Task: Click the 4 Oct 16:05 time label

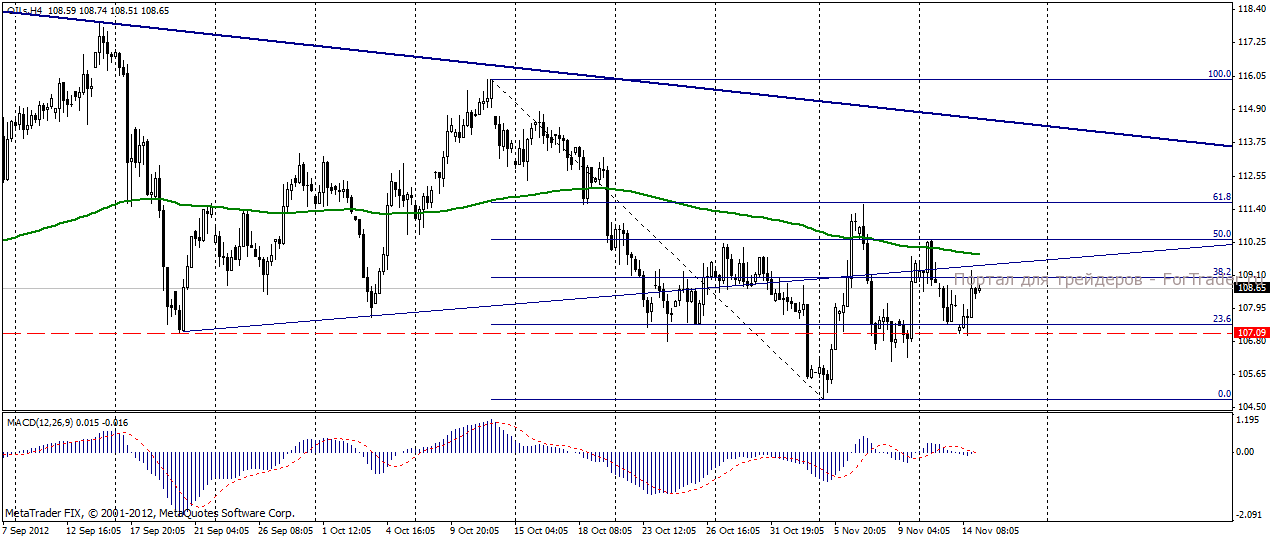Action: [413, 529]
